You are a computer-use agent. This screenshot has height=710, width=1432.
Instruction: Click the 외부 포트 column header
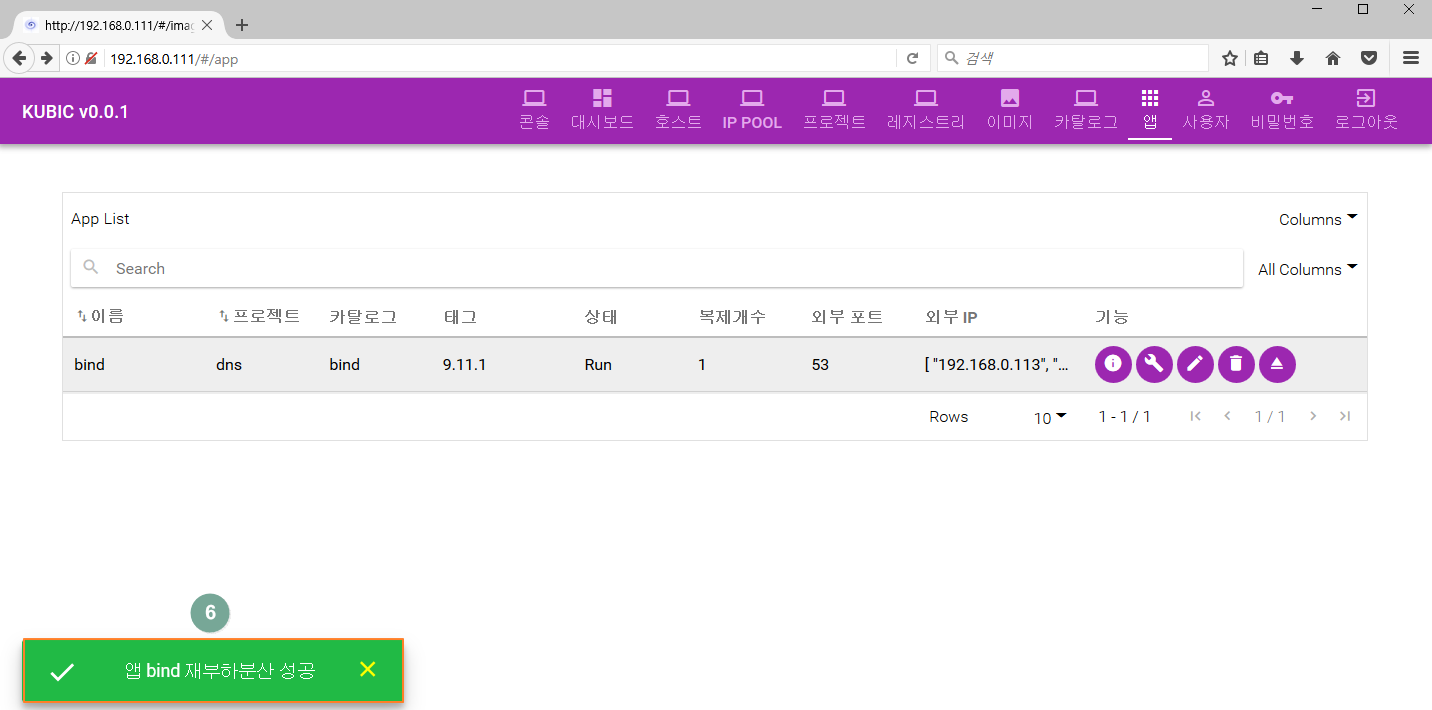[x=847, y=317]
